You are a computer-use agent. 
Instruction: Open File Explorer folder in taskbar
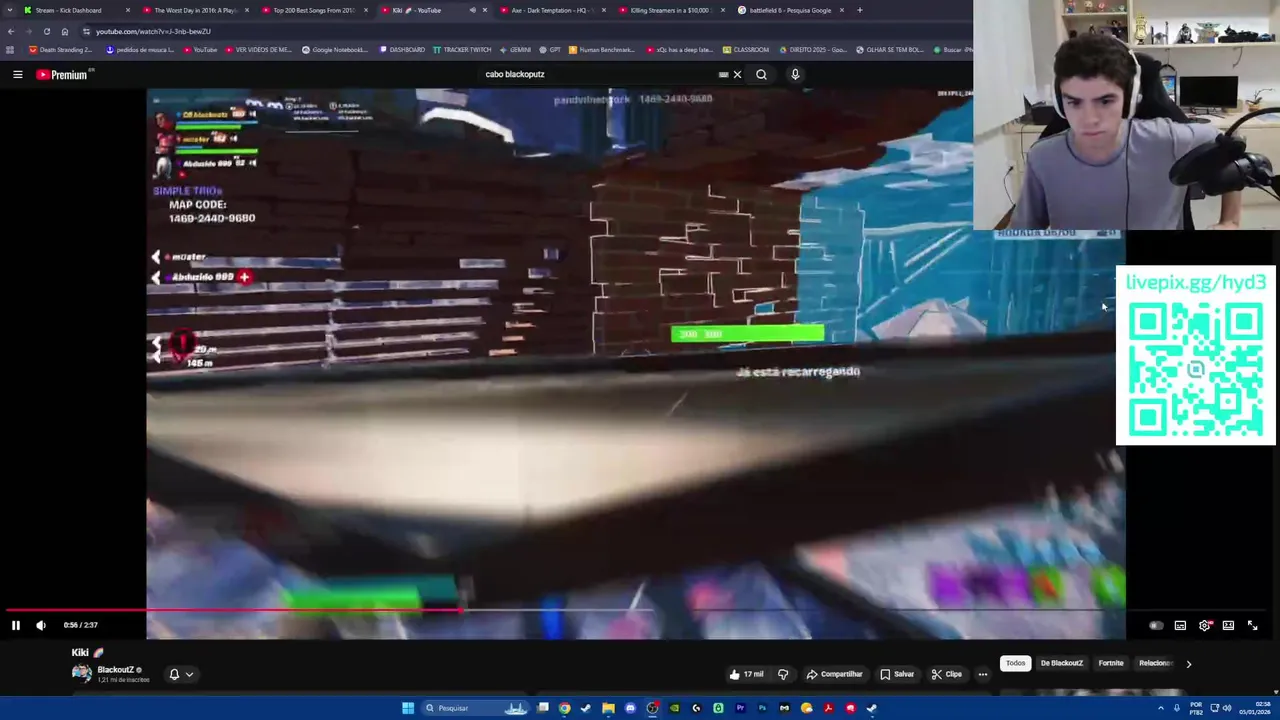(608, 708)
